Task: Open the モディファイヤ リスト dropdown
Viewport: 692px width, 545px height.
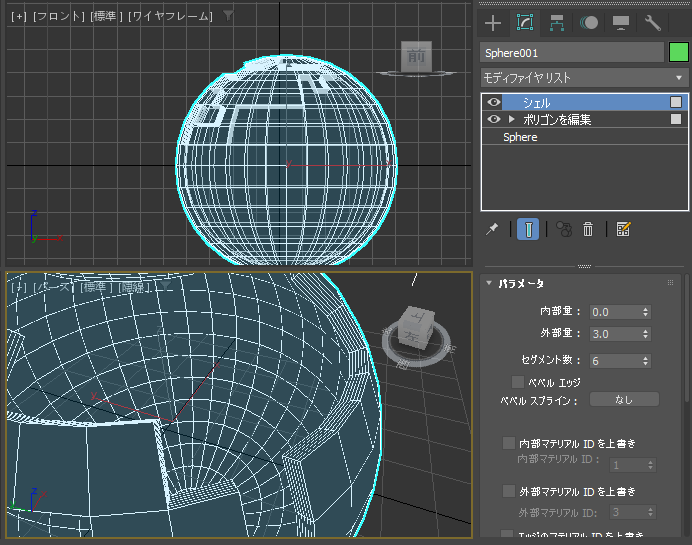Action: 584,78
